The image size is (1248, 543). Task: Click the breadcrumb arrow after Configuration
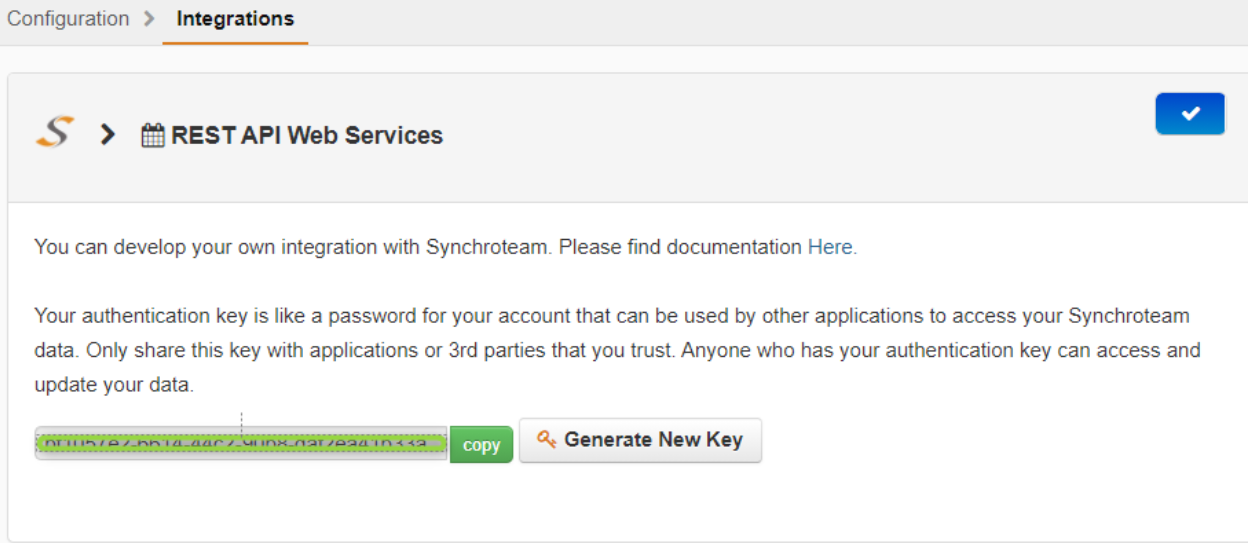pos(149,19)
